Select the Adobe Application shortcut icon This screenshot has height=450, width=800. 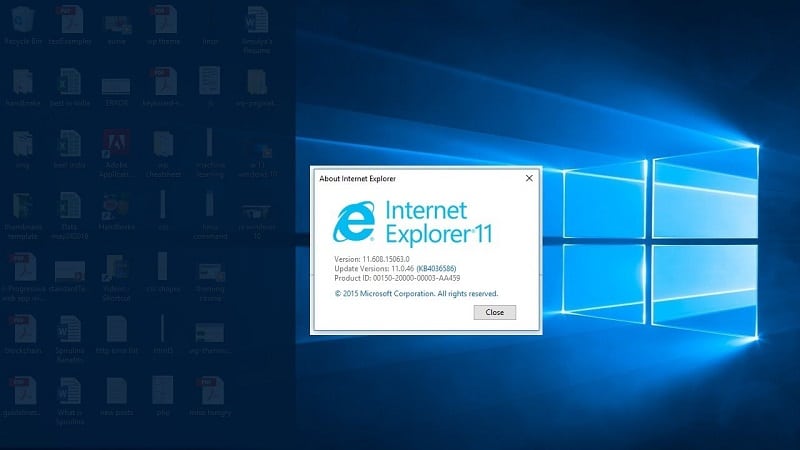(116, 153)
